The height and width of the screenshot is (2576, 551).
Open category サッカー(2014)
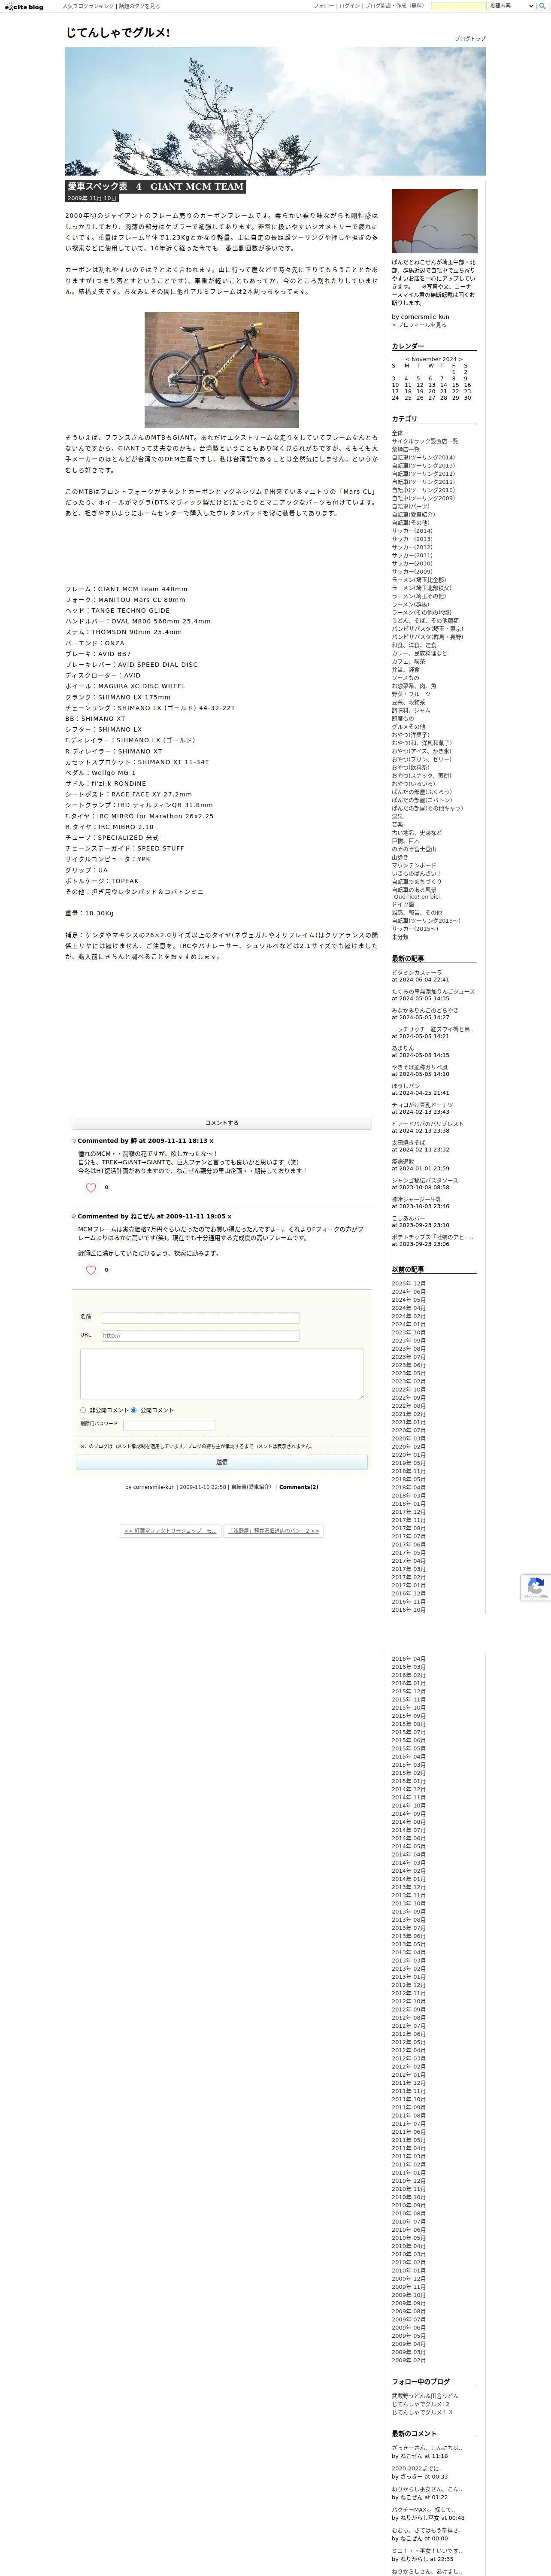(412, 531)
